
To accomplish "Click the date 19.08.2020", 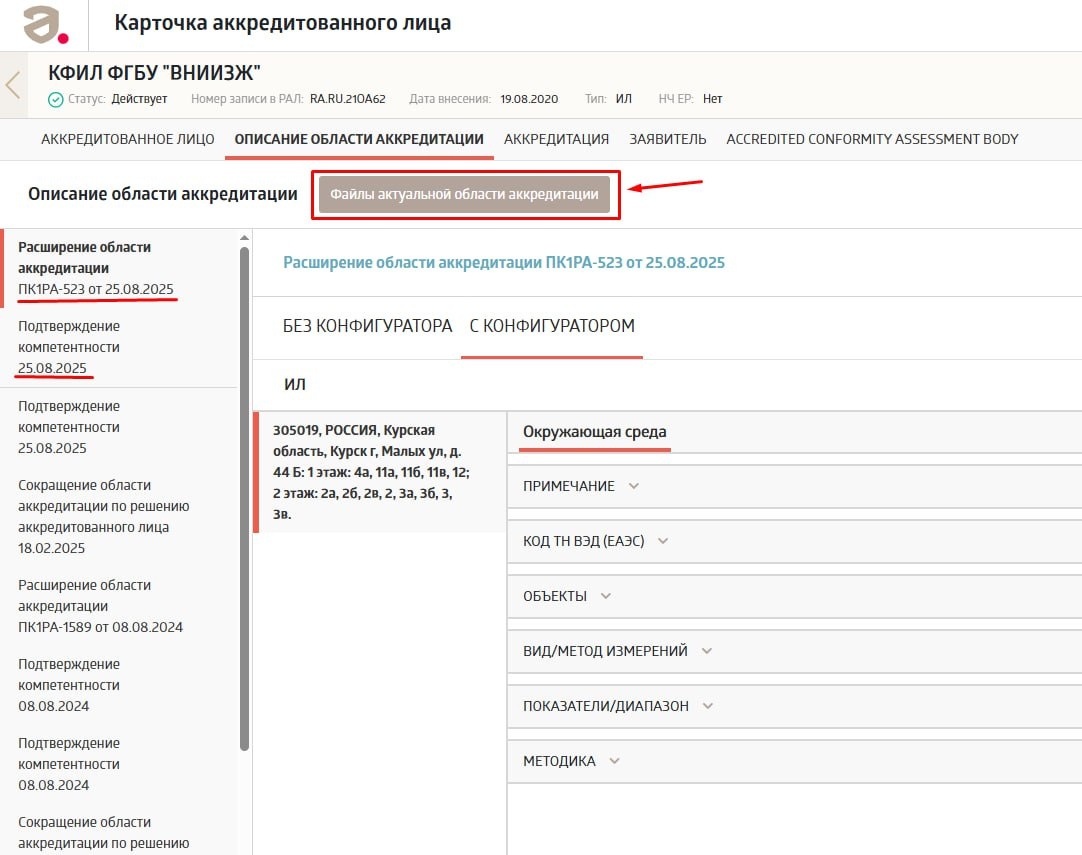I will click(529, 99).
